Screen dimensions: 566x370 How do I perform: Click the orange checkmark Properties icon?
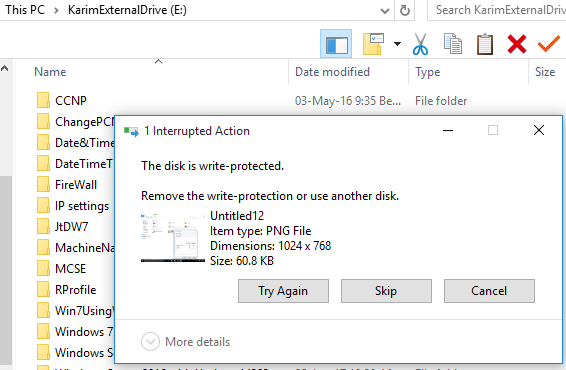[549, 44]
